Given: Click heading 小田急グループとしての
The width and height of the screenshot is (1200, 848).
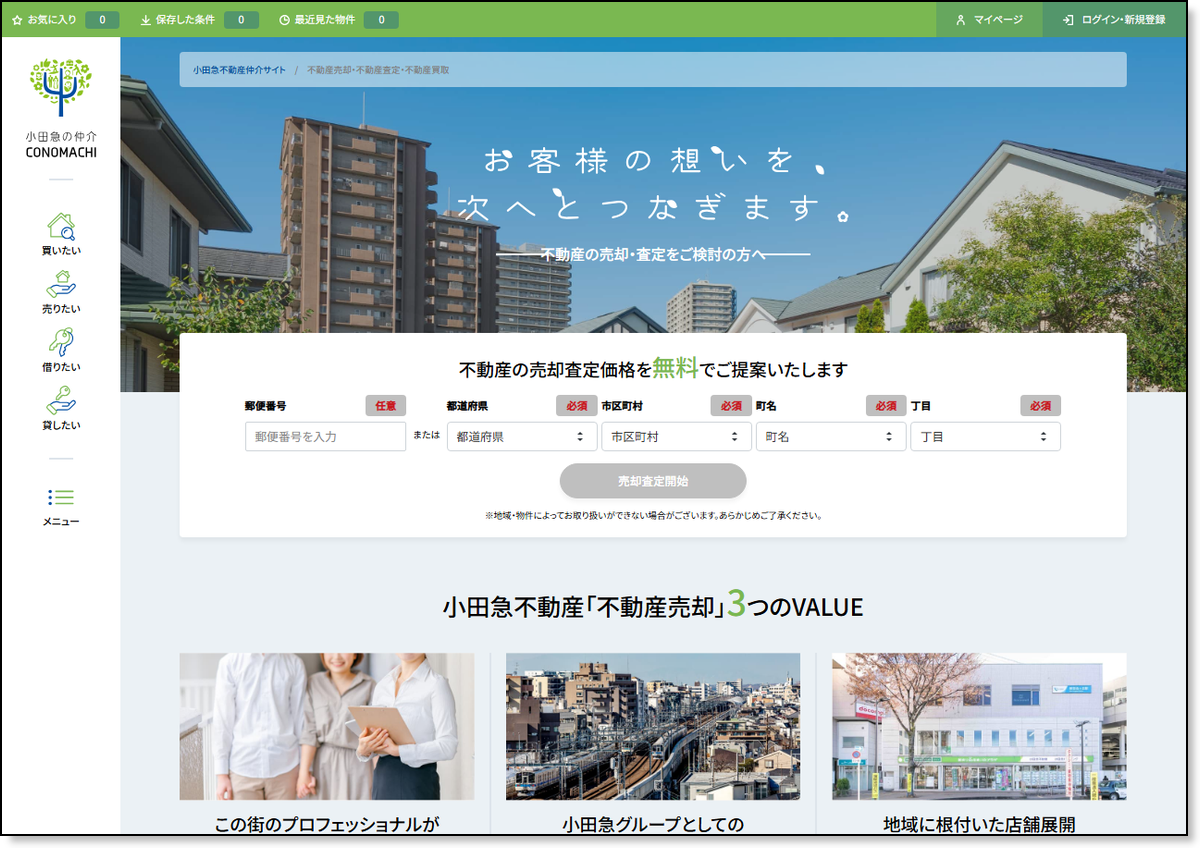Looking at the screenshot, I should point(653,825).
